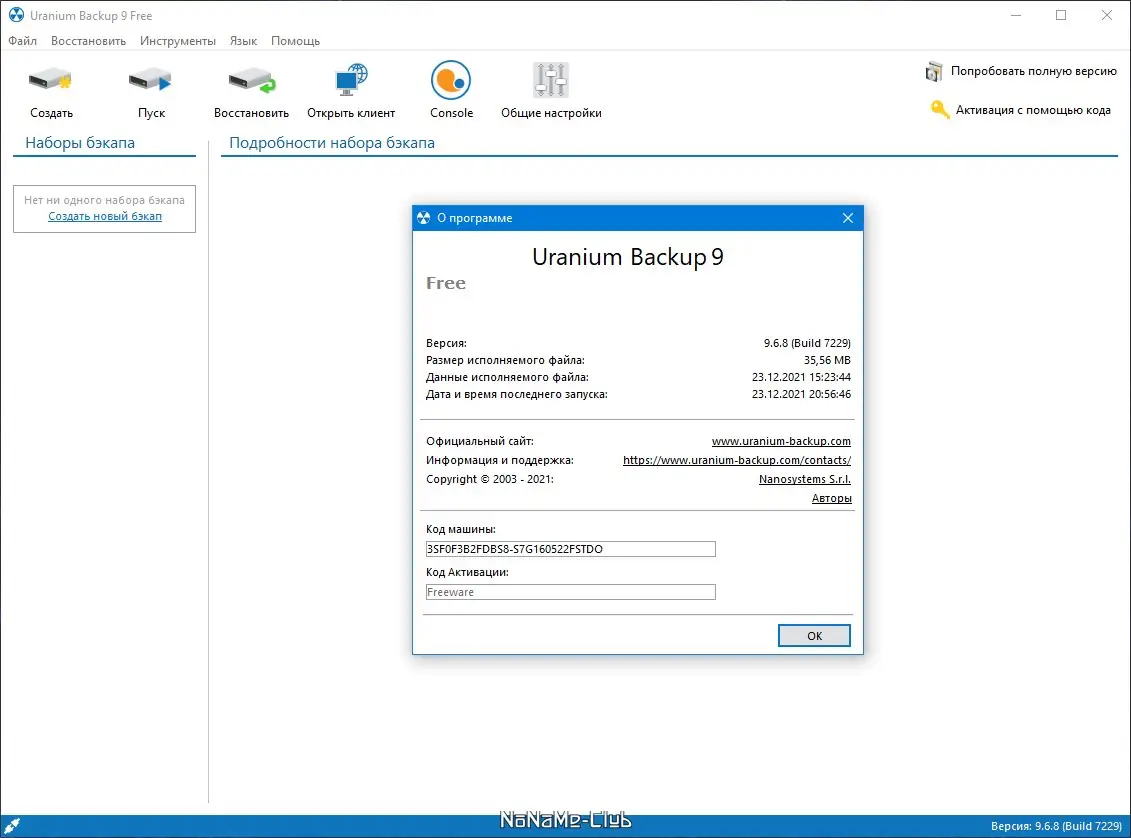Open the Восстановить menu in menu bar
Screen dimensions: 1131x838
coord(88,41)
